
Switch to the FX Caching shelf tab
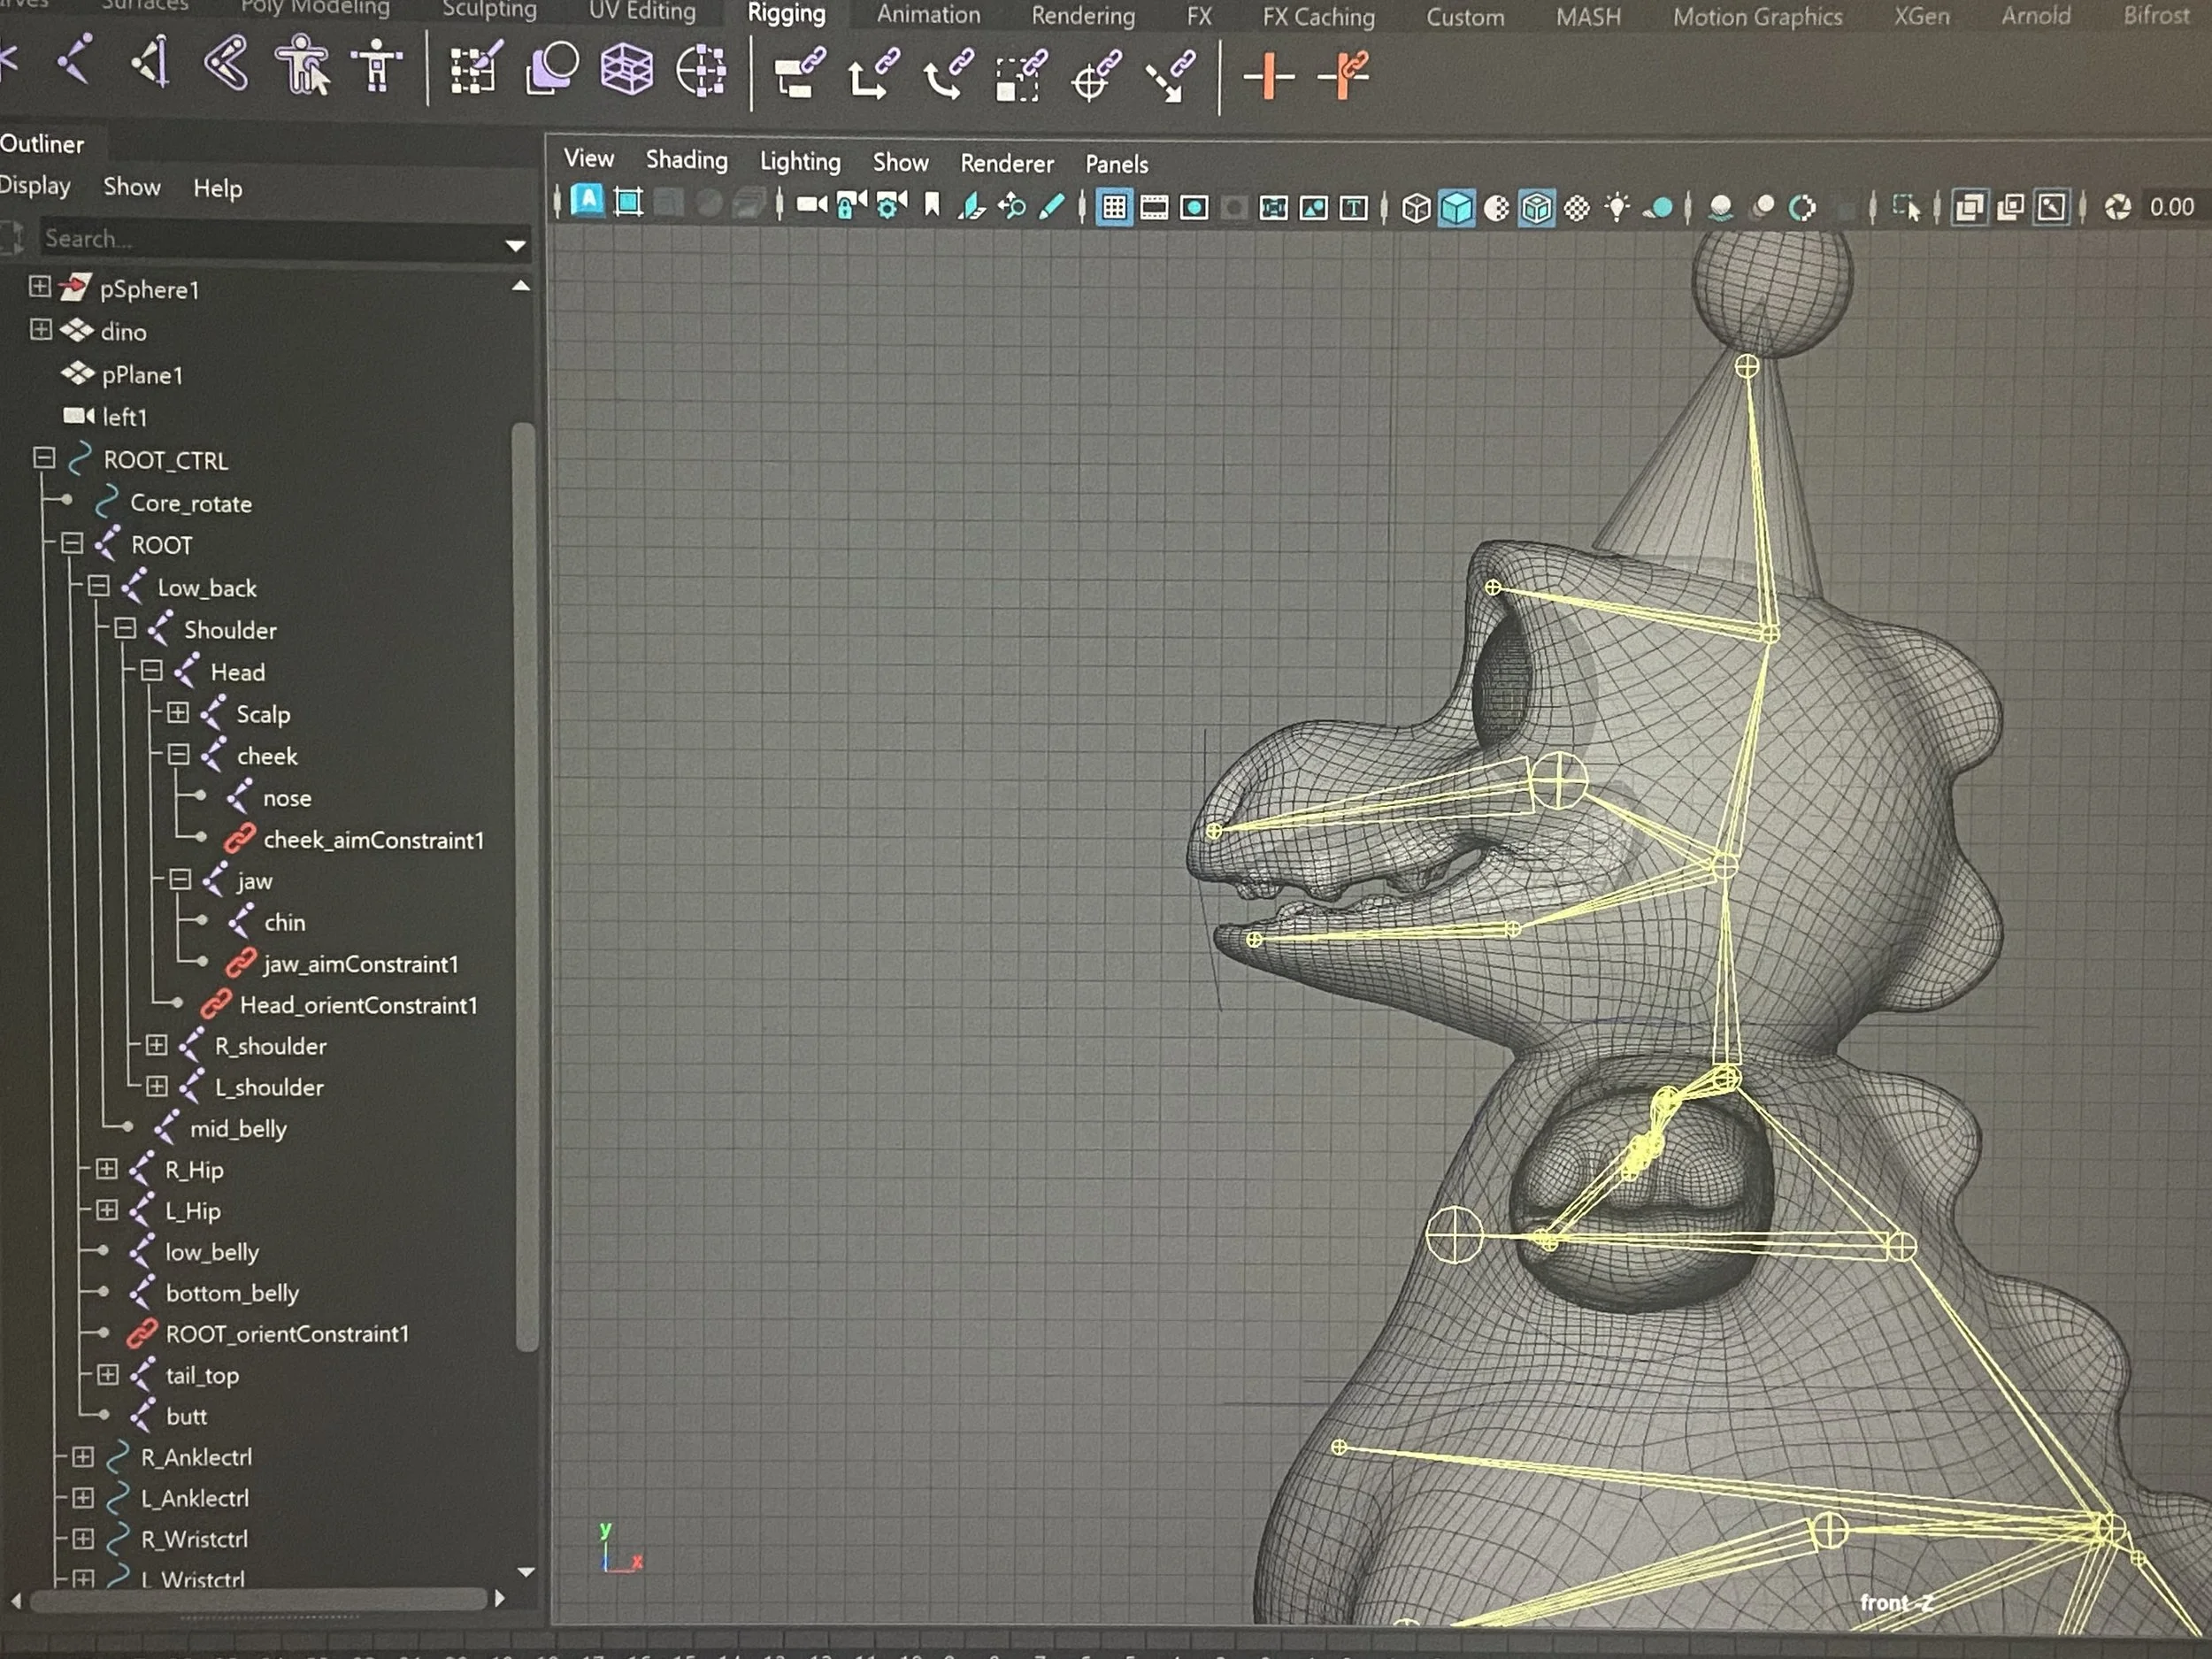click(1318, 16)
